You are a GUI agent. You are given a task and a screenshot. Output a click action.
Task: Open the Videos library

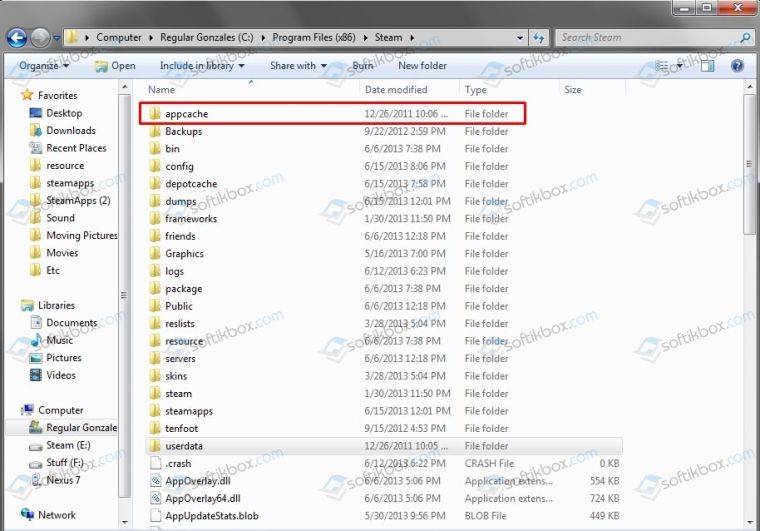click(x=52, y=375)
